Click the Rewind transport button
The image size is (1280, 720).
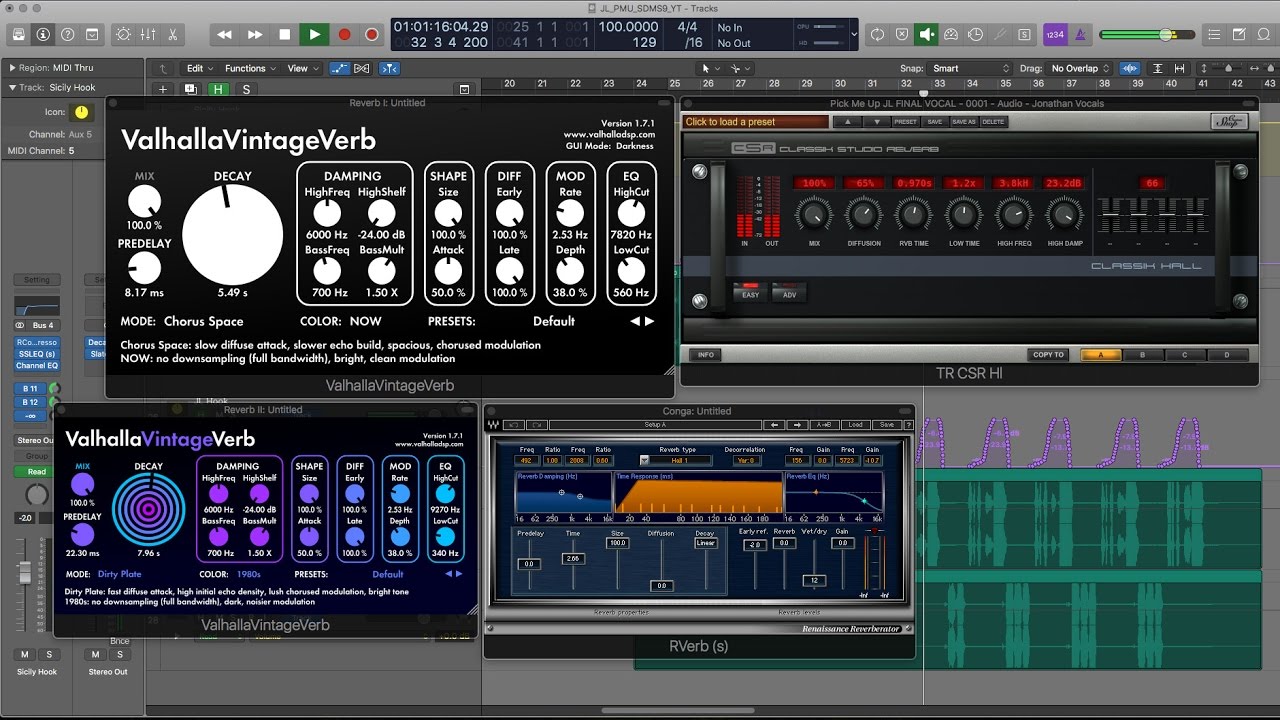point(225,34)
